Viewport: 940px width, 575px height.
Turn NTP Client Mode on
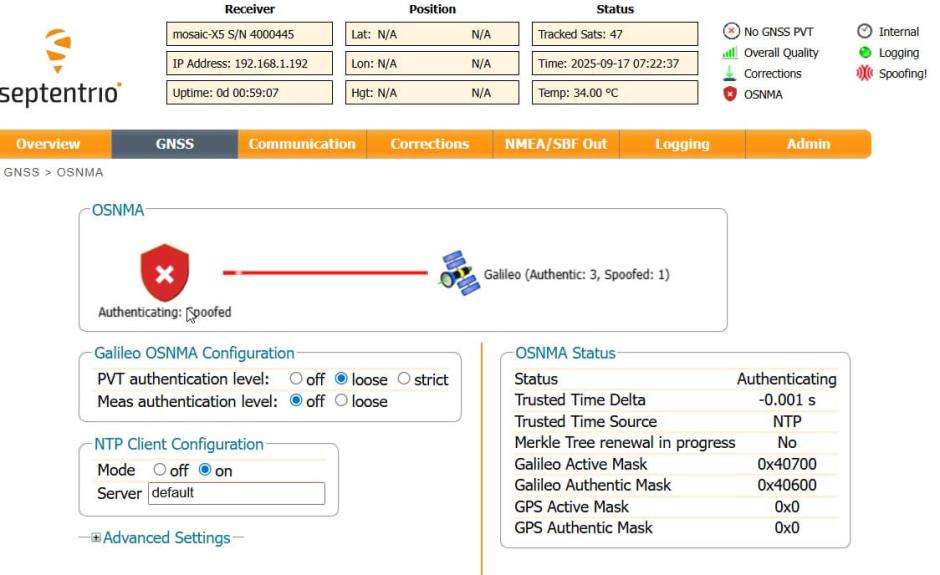205,469
